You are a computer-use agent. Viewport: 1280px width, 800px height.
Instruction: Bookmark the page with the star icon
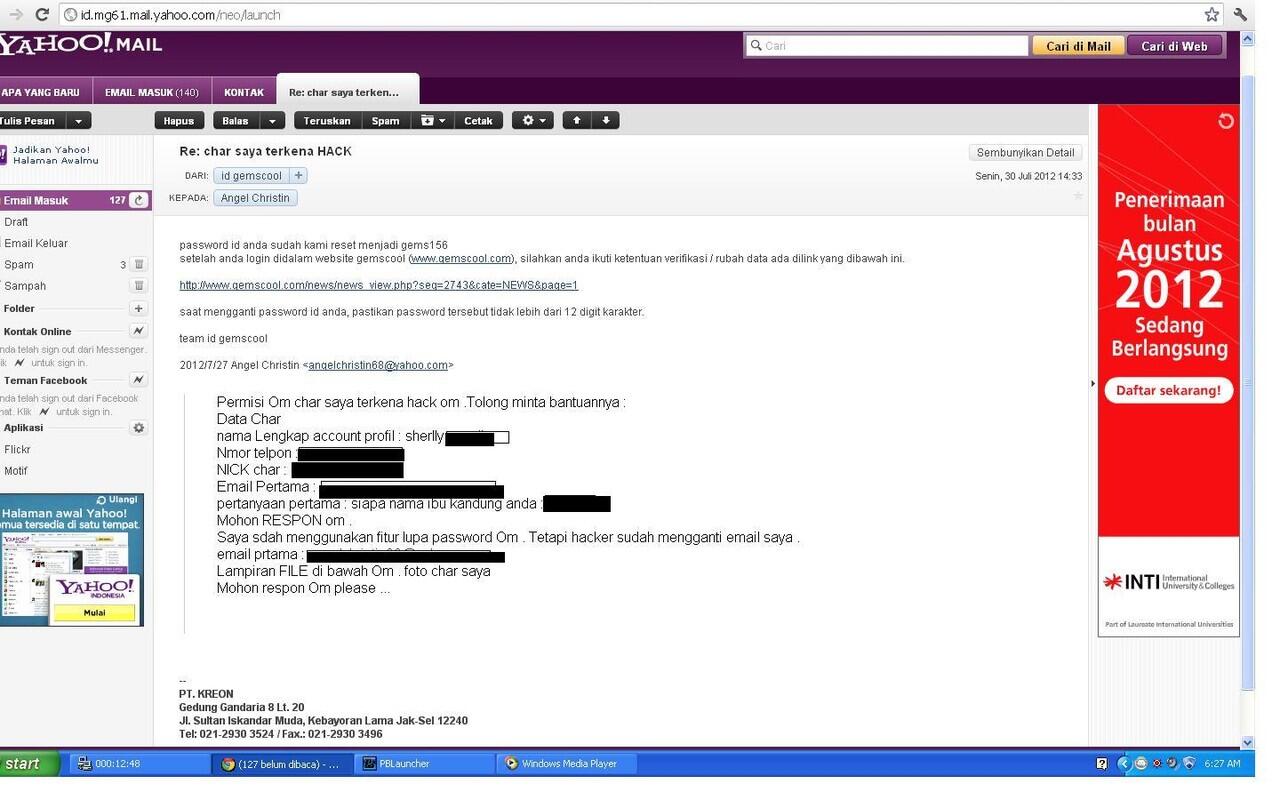pos(1211,14)
